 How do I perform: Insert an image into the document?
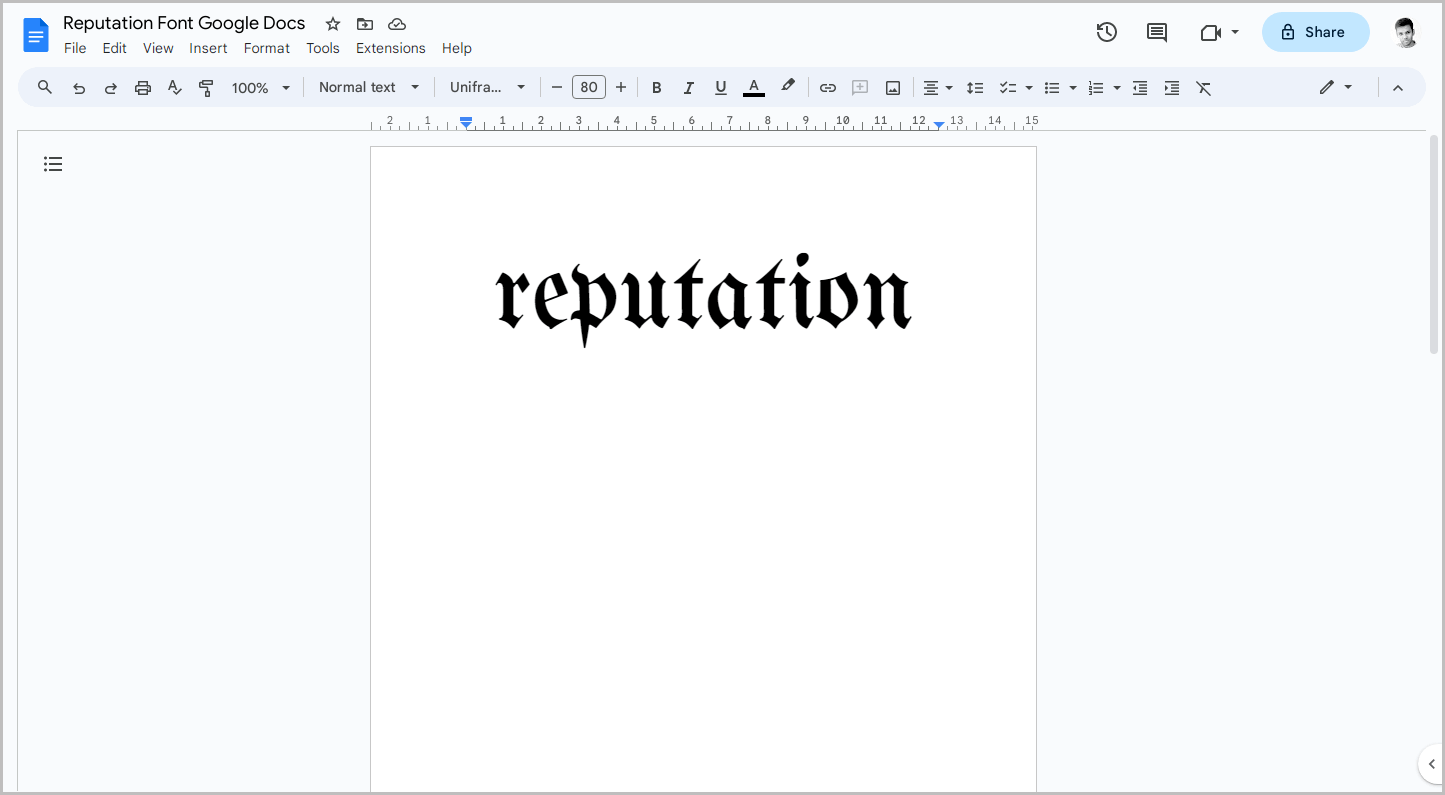[x=892, y=87]
